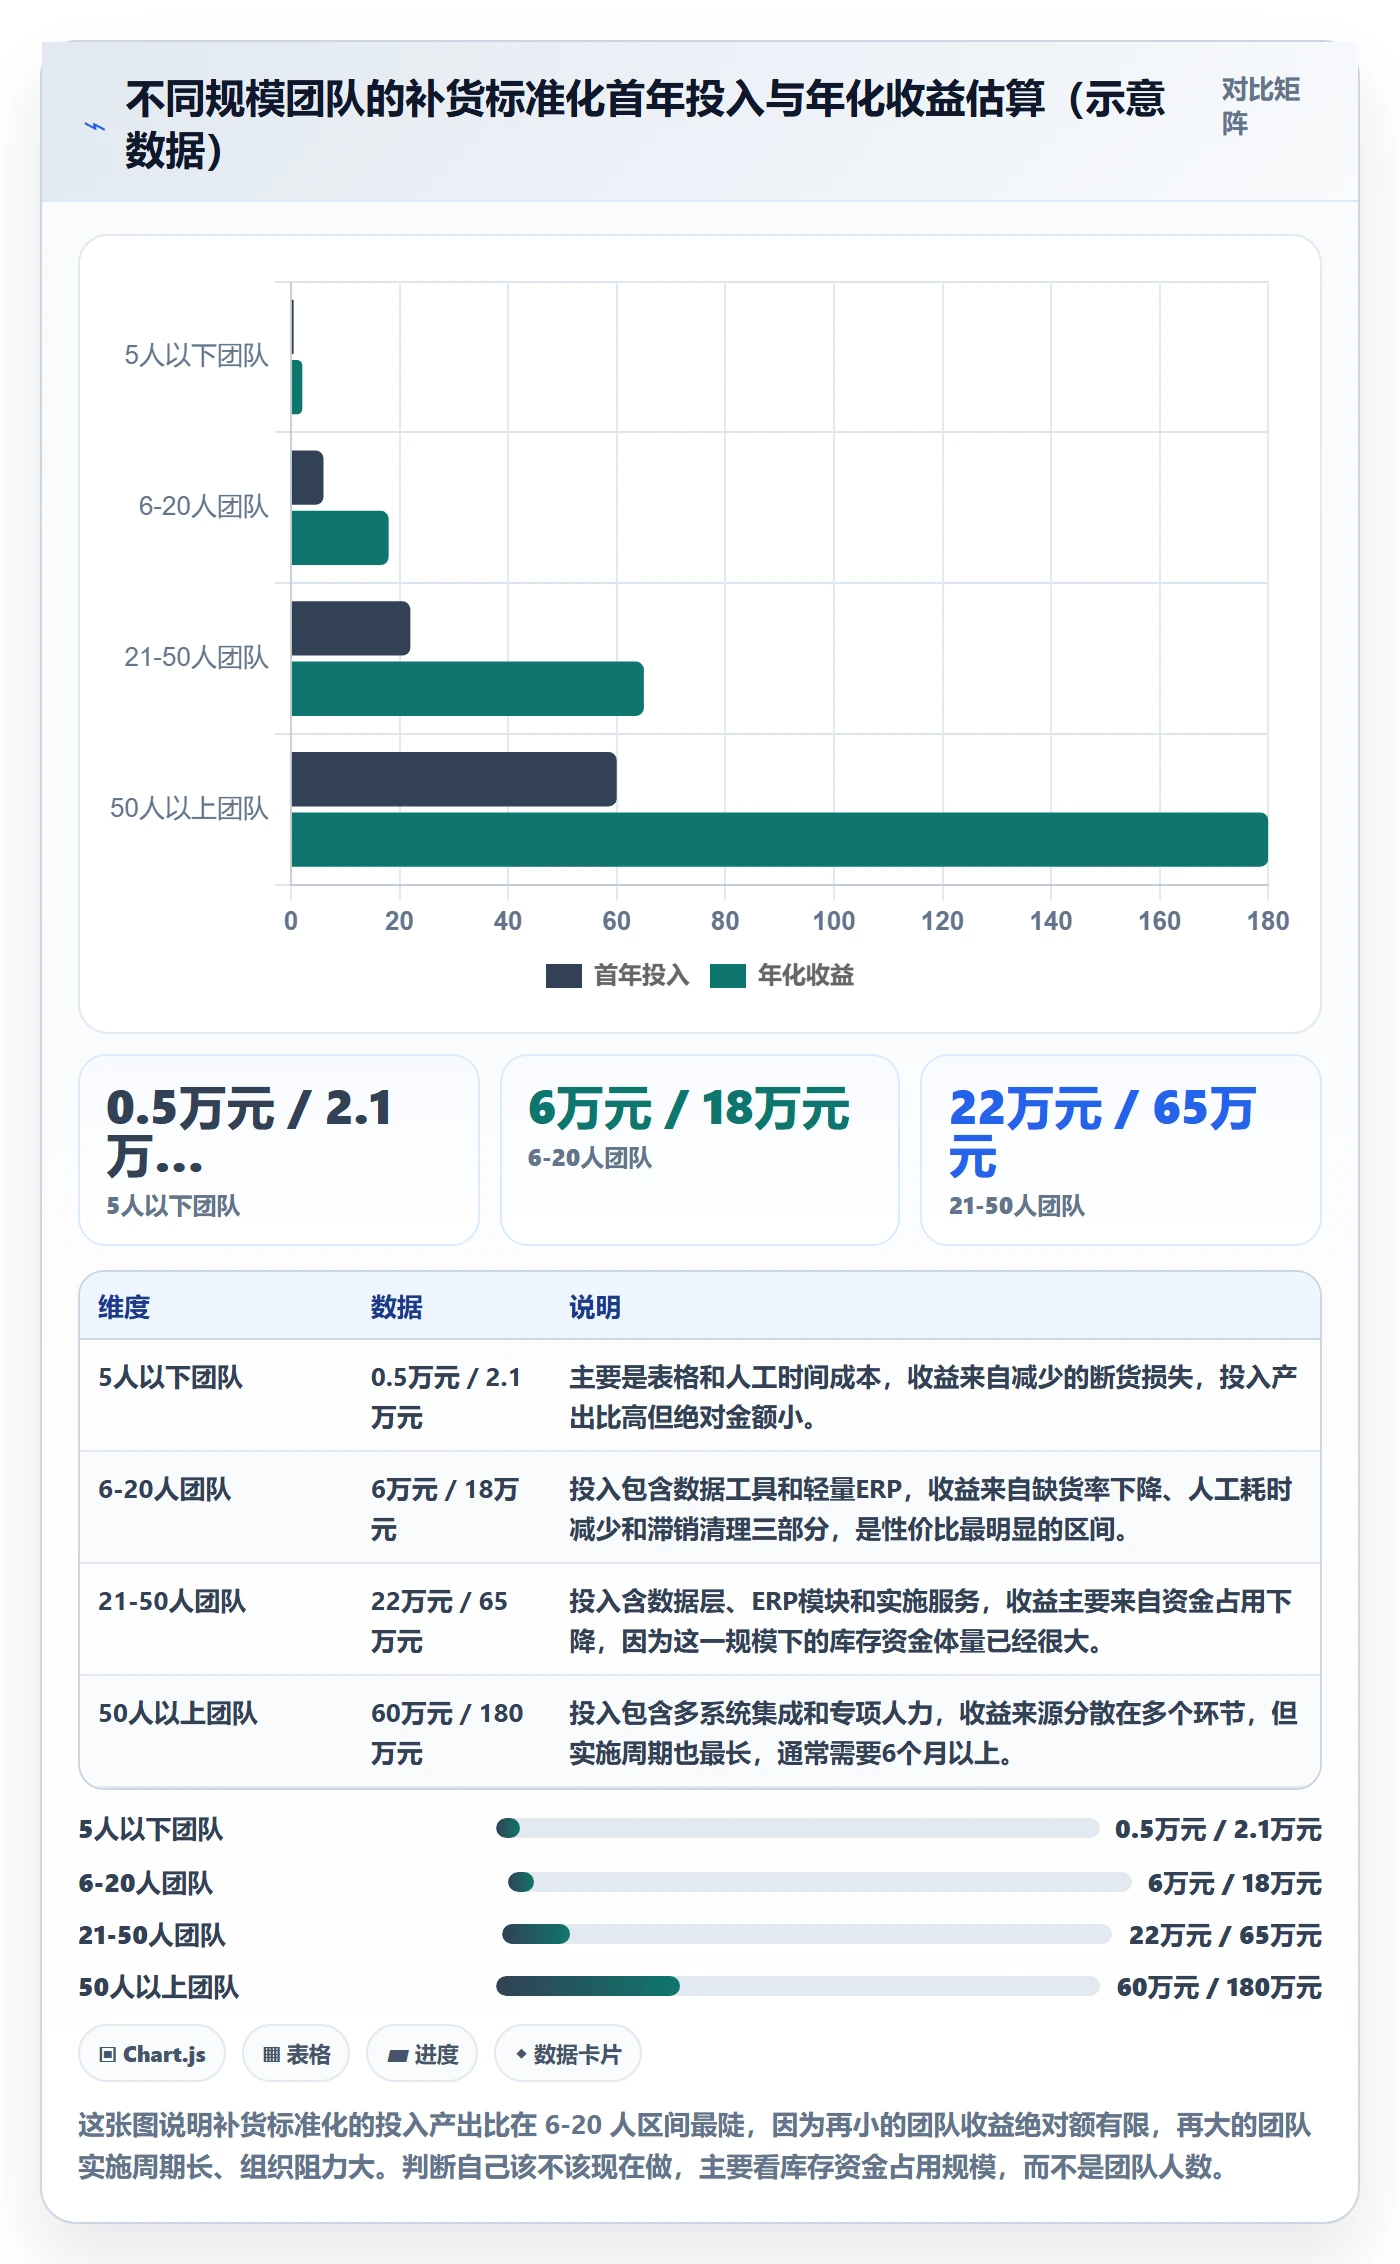Click the 6-20人团队 label on the chart axis
Screen dimensions: 1400x2264
[203, 506]
